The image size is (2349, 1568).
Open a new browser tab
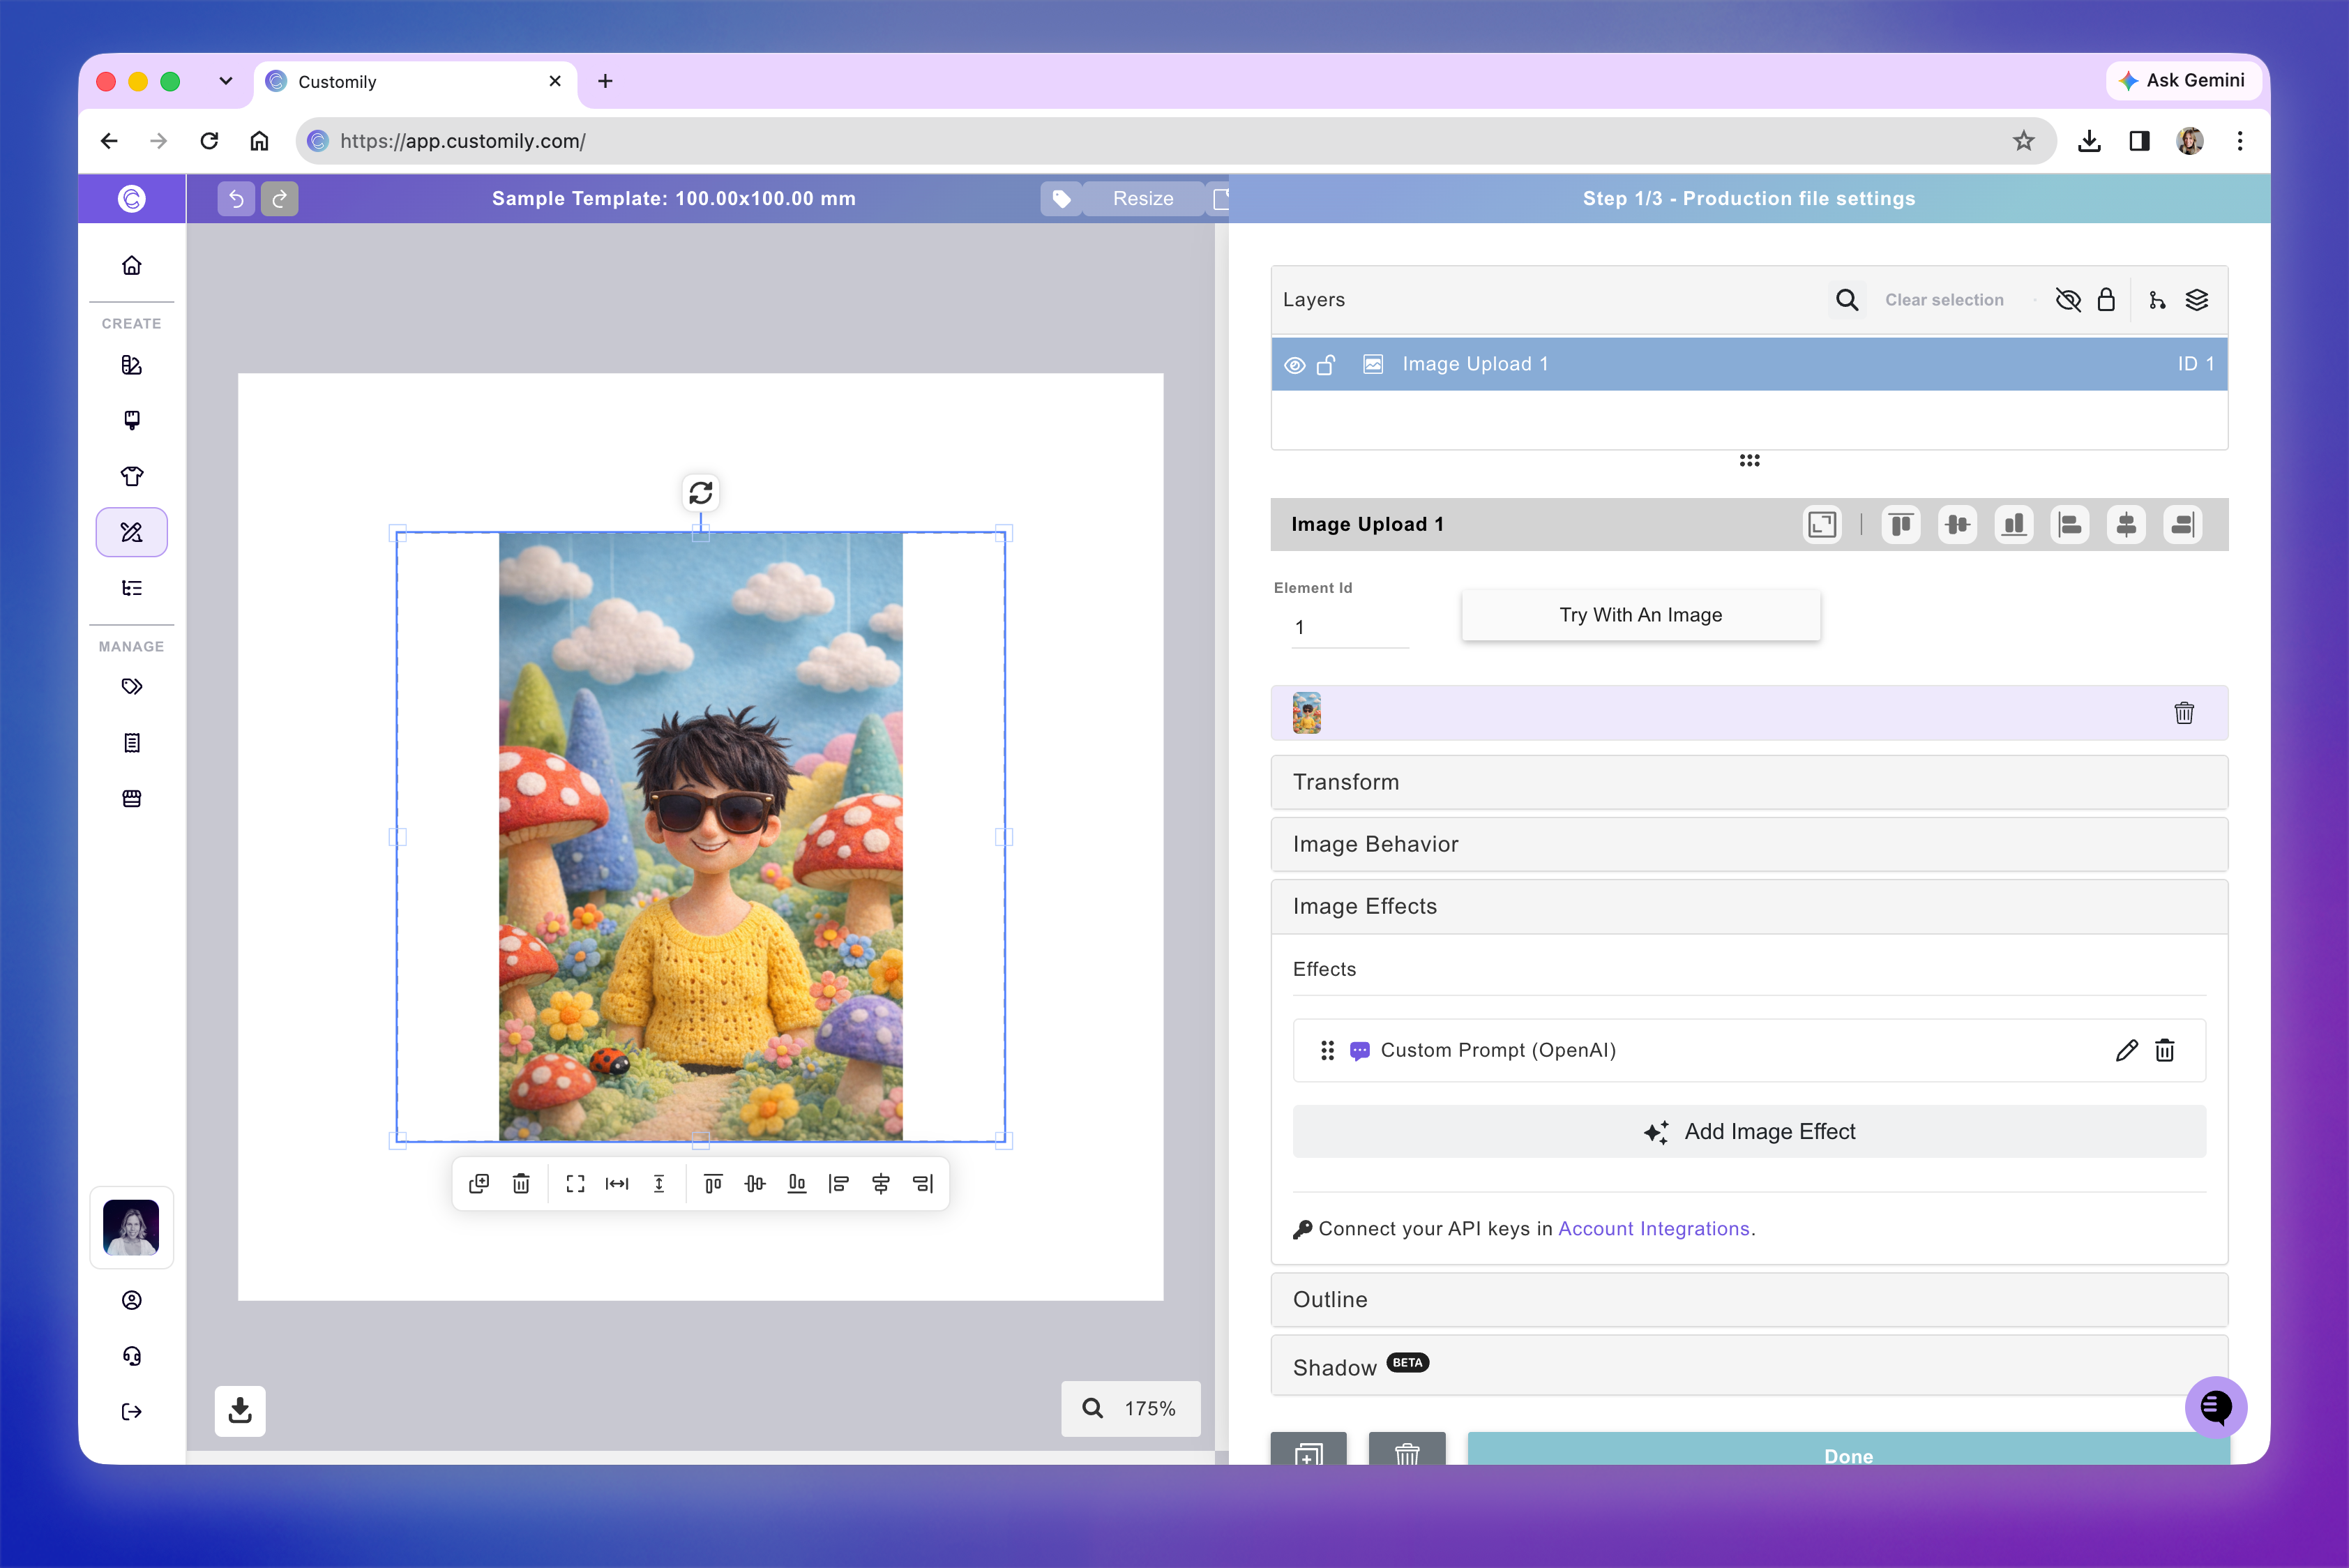(x=605, y=81)
